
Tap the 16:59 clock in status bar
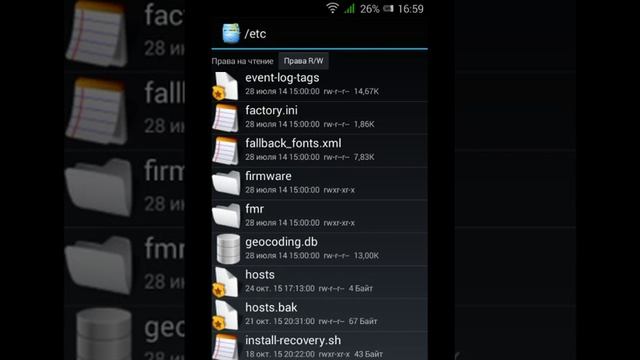coord(411,9)
